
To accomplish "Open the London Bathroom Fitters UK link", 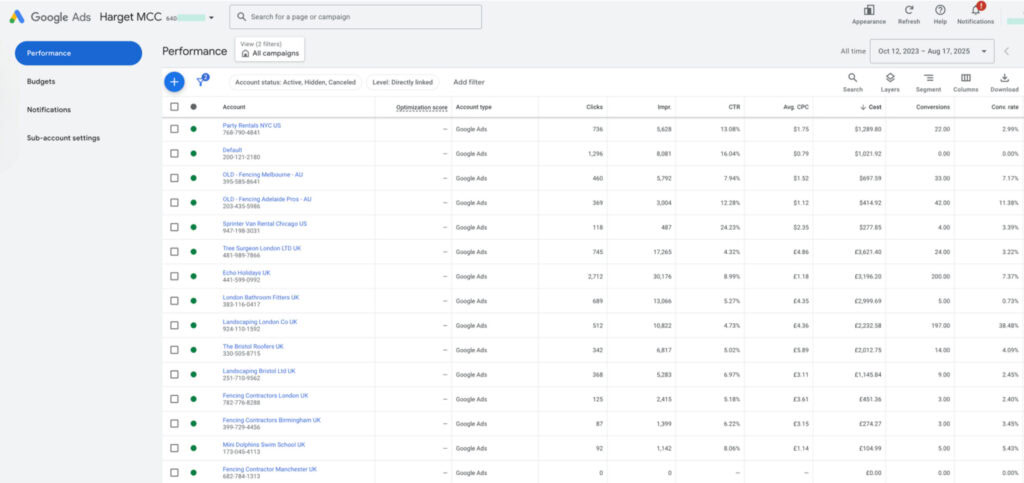I will coord(261,297).
